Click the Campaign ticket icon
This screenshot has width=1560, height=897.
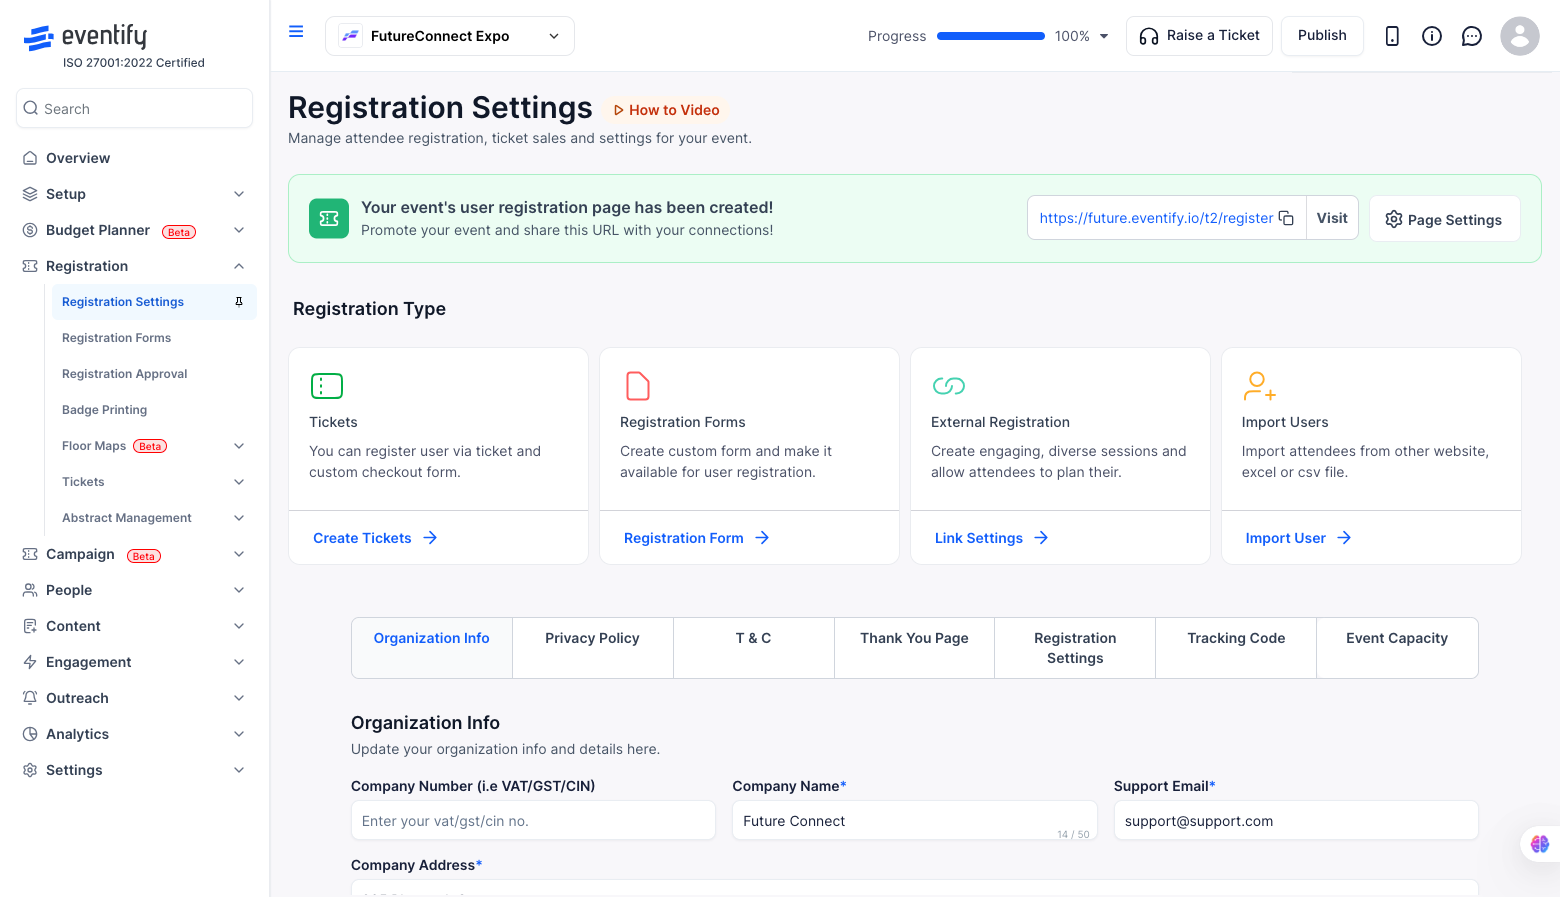click(30, 554)
